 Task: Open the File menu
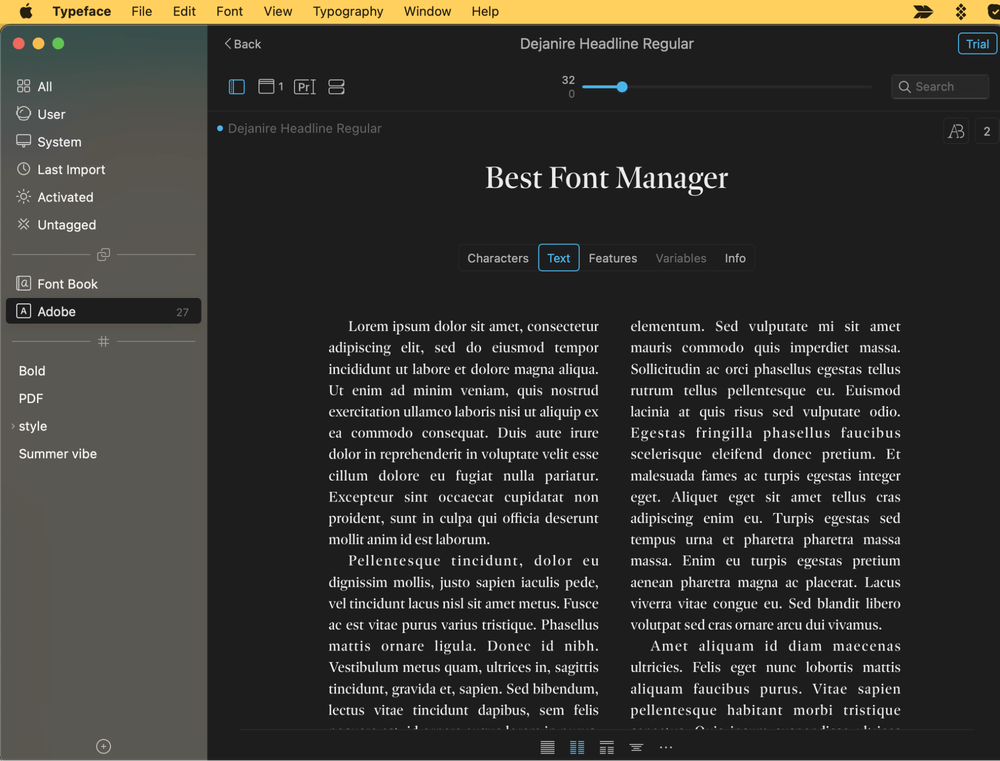142,11
